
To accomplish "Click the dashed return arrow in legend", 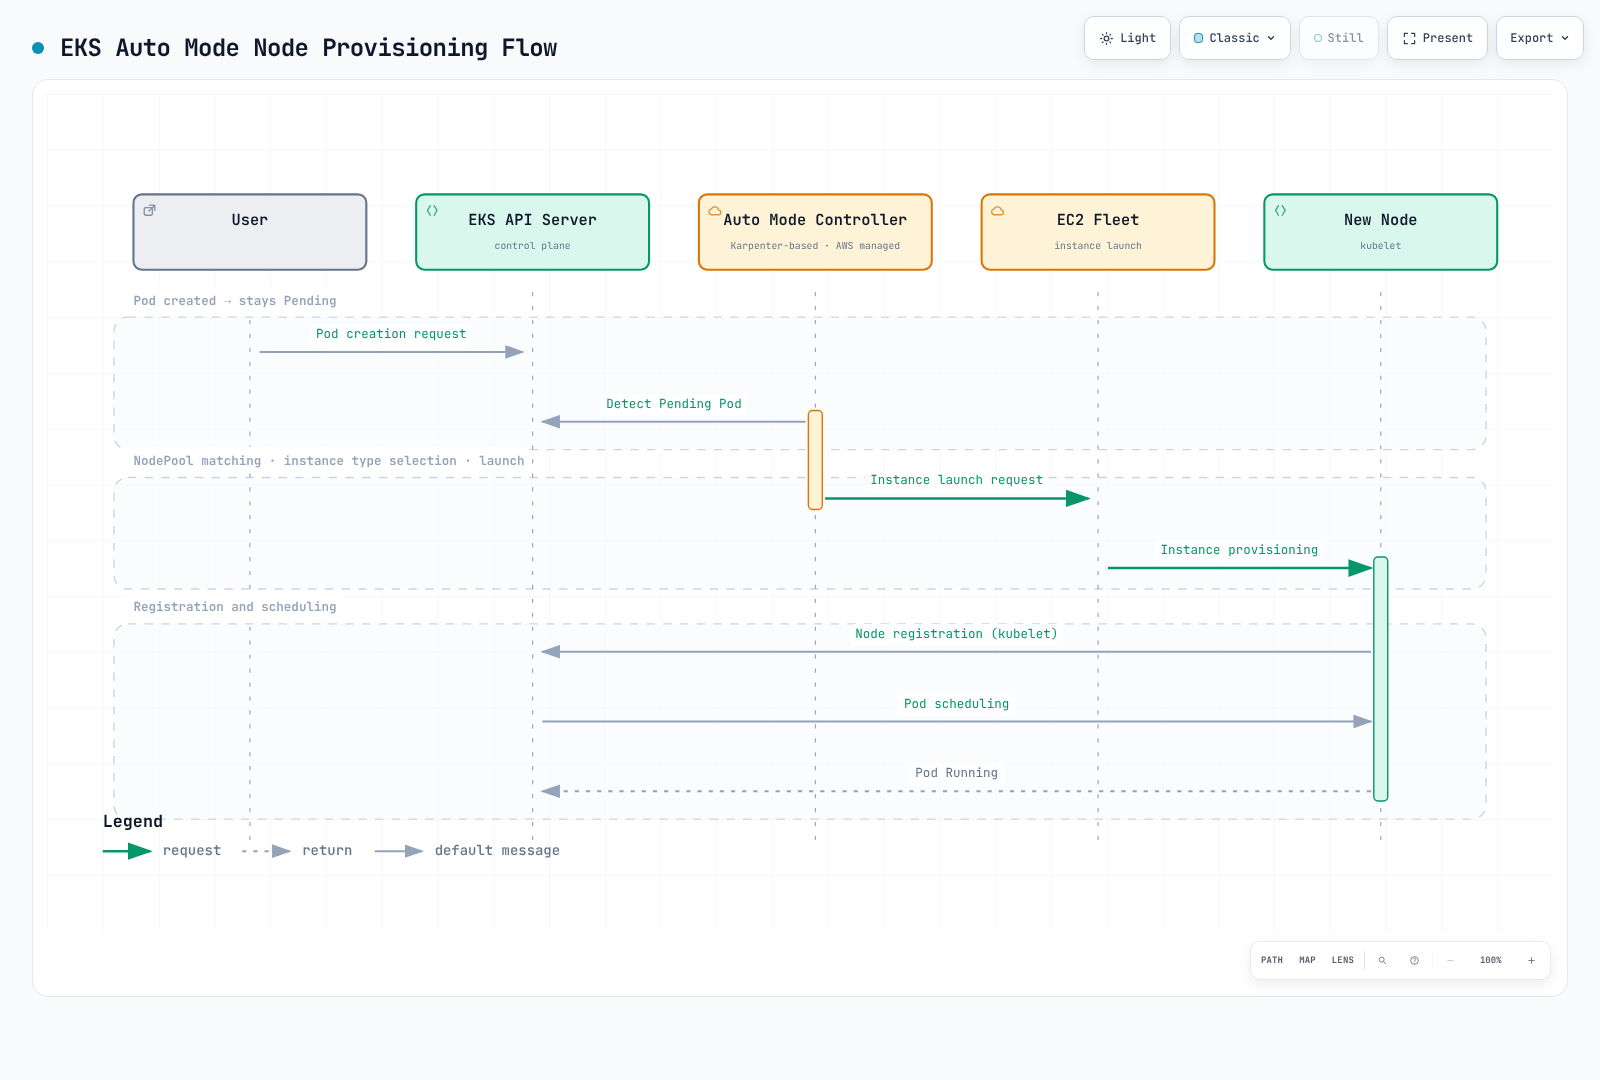I will [x=266, y=851].
